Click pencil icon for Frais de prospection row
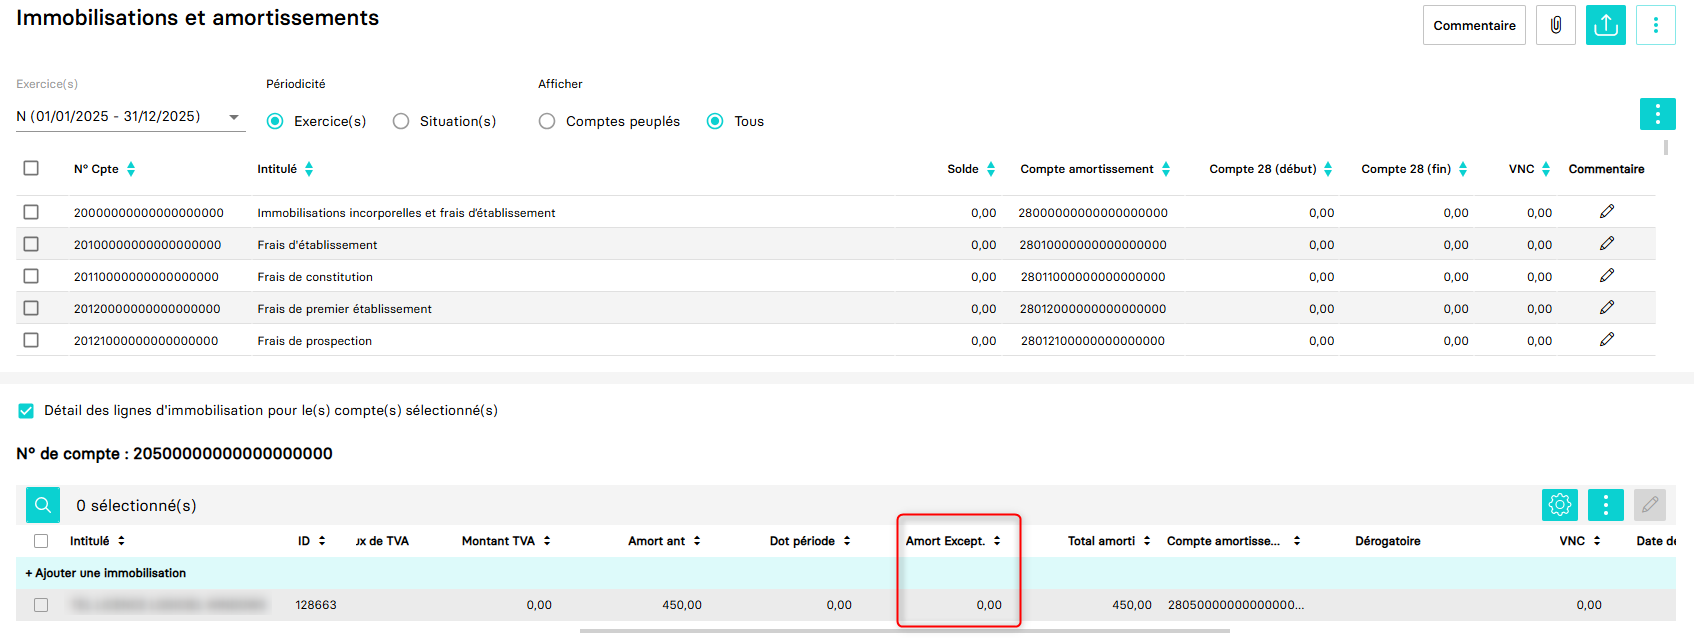The image size is (1694, 642). [x=1606, y=340]
